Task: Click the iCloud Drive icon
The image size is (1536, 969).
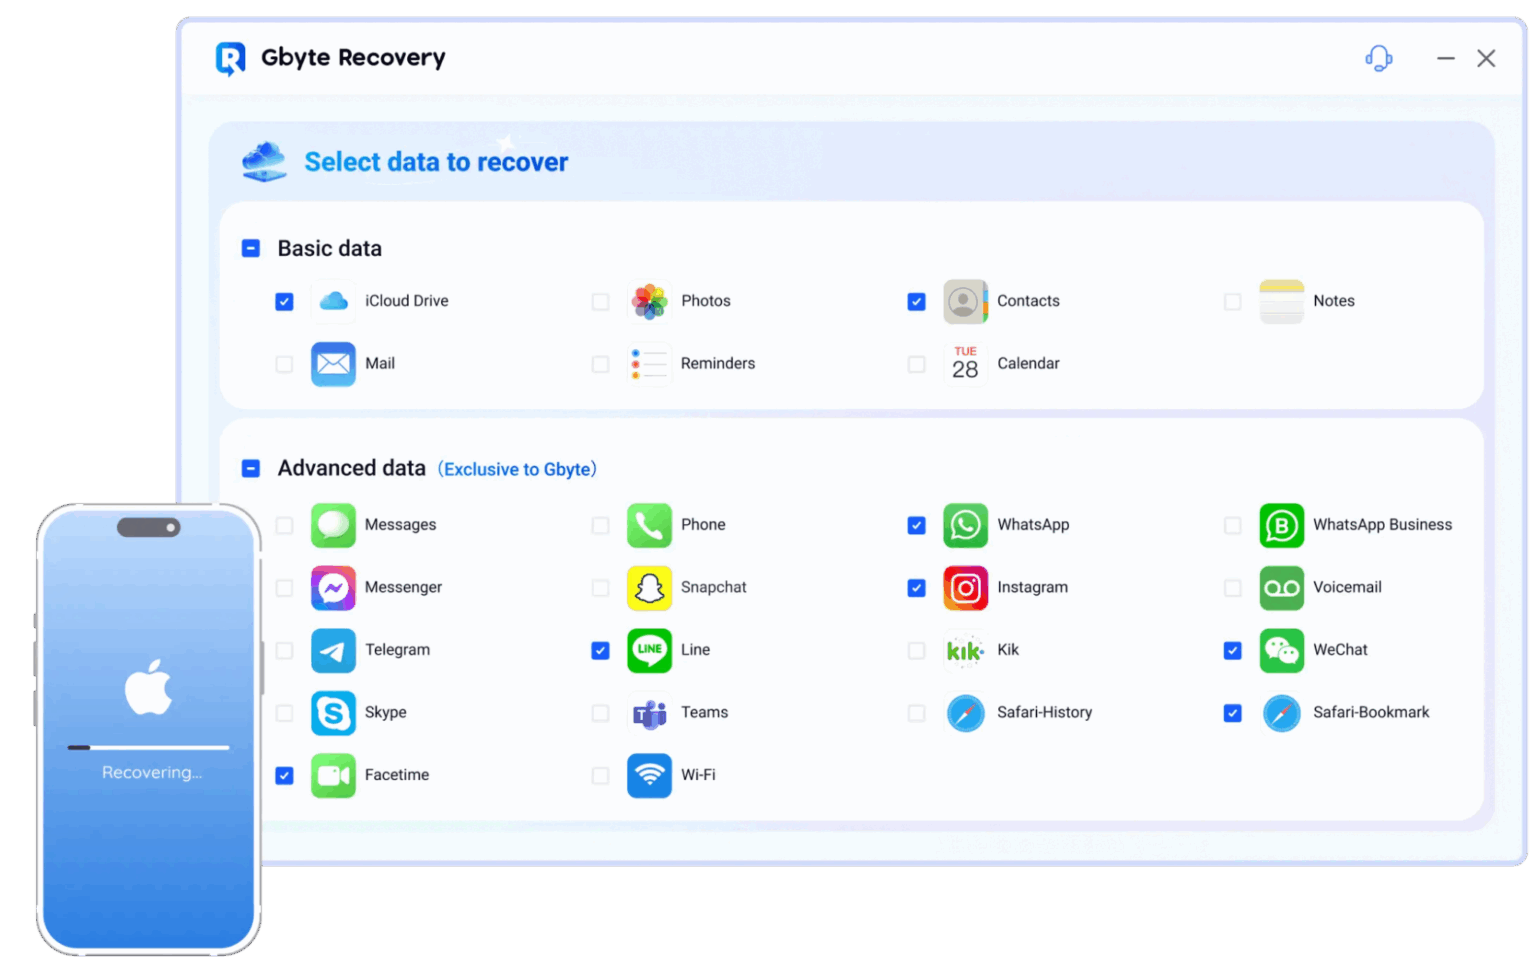Action: tap(333, 301)
